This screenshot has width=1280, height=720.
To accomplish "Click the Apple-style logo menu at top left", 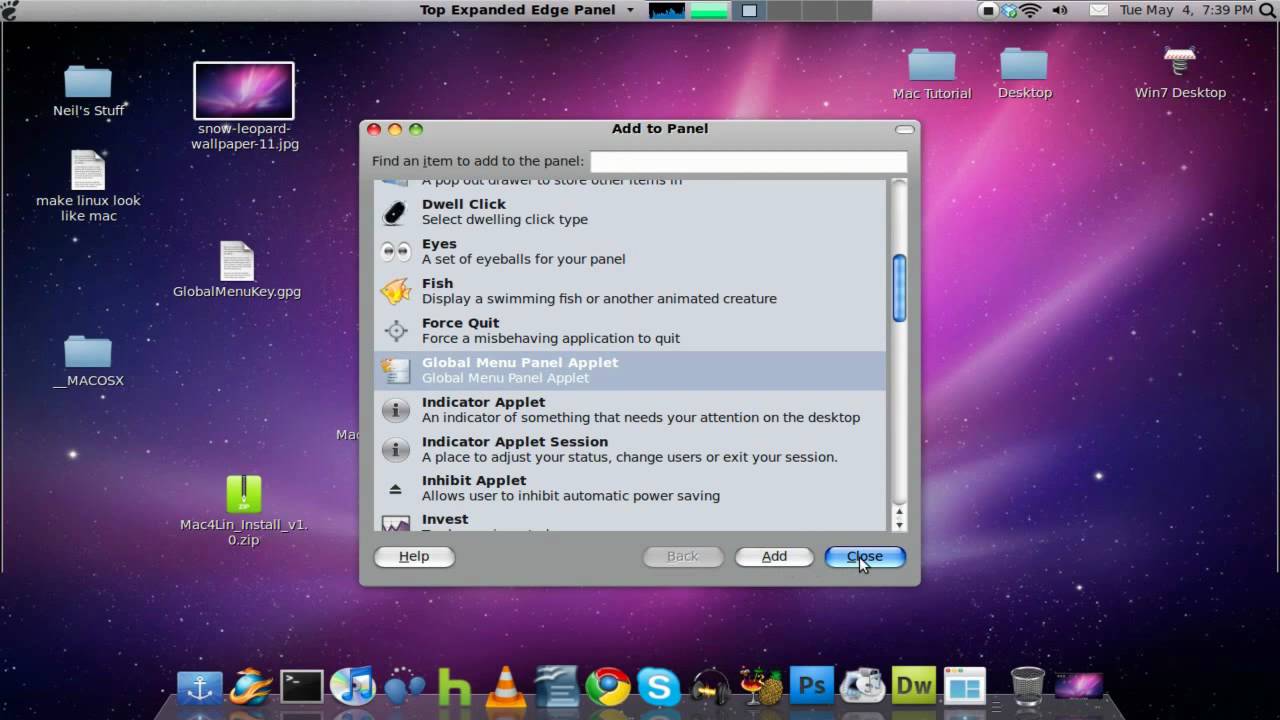I will 9,10.
